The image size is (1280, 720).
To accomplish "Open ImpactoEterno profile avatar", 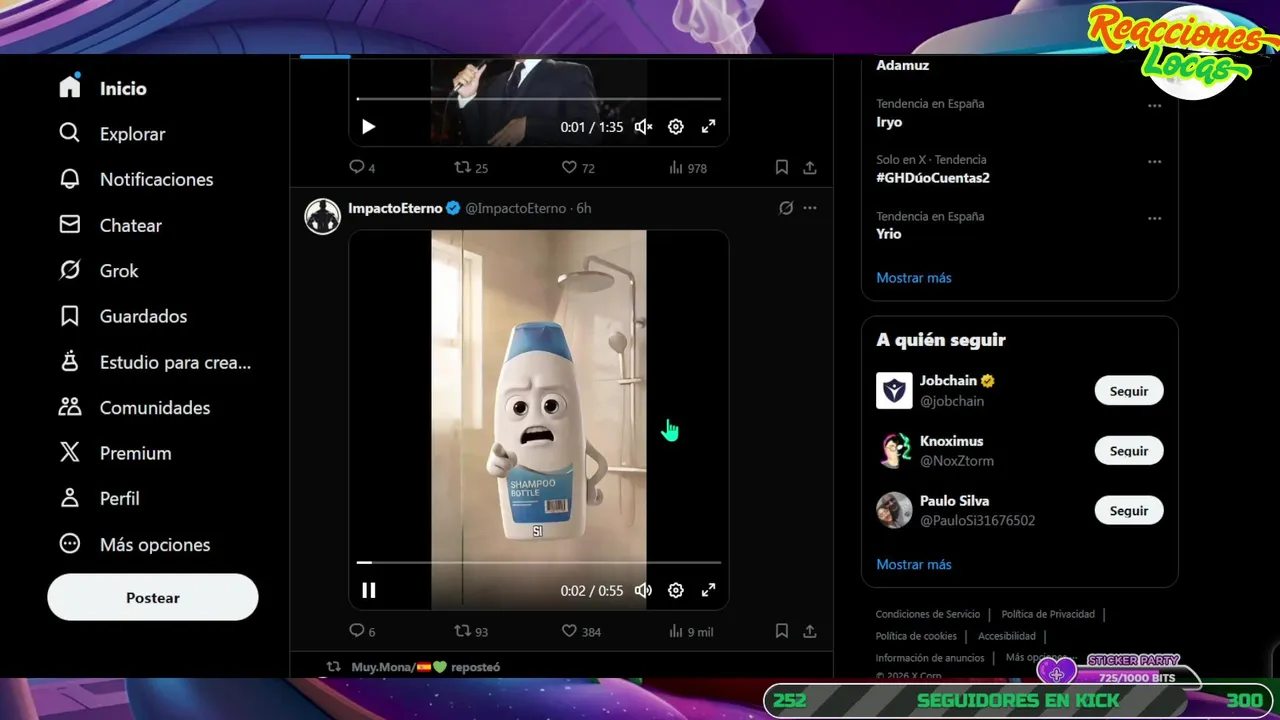I will [322, 216].
